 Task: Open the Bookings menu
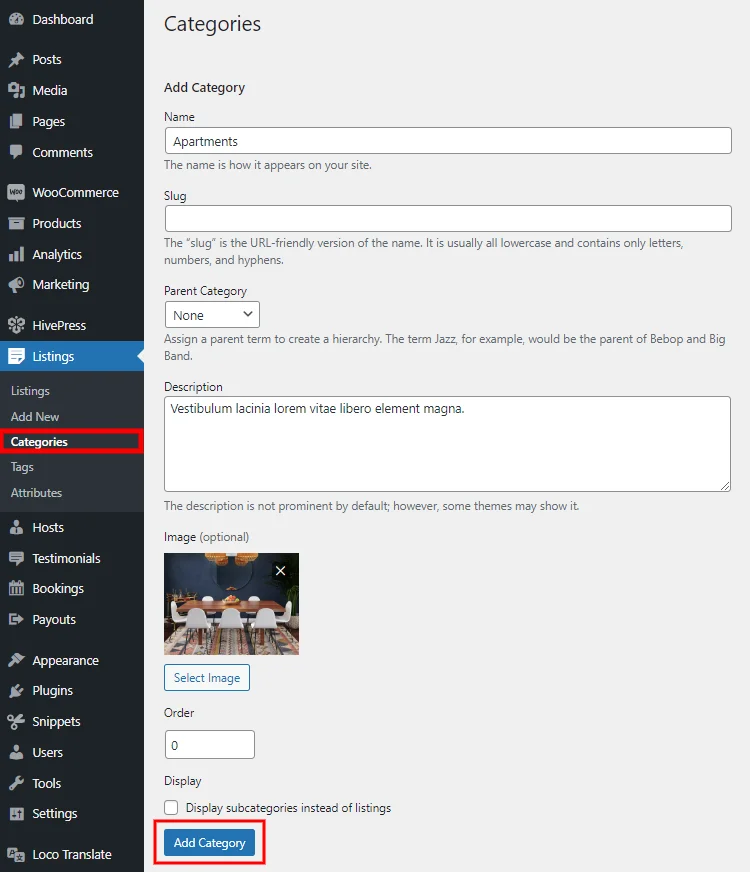[x=58, y=588]
